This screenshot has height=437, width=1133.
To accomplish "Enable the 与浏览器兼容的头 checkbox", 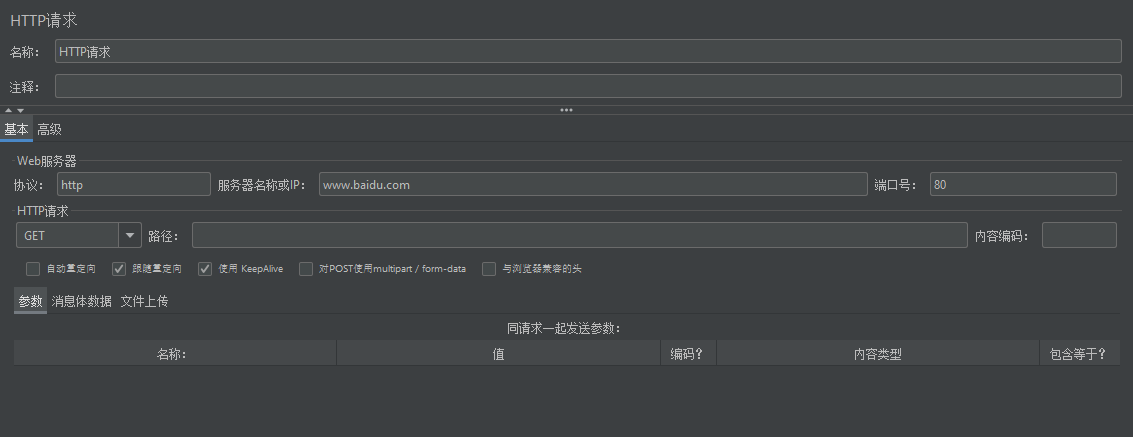I will (489, 269).
